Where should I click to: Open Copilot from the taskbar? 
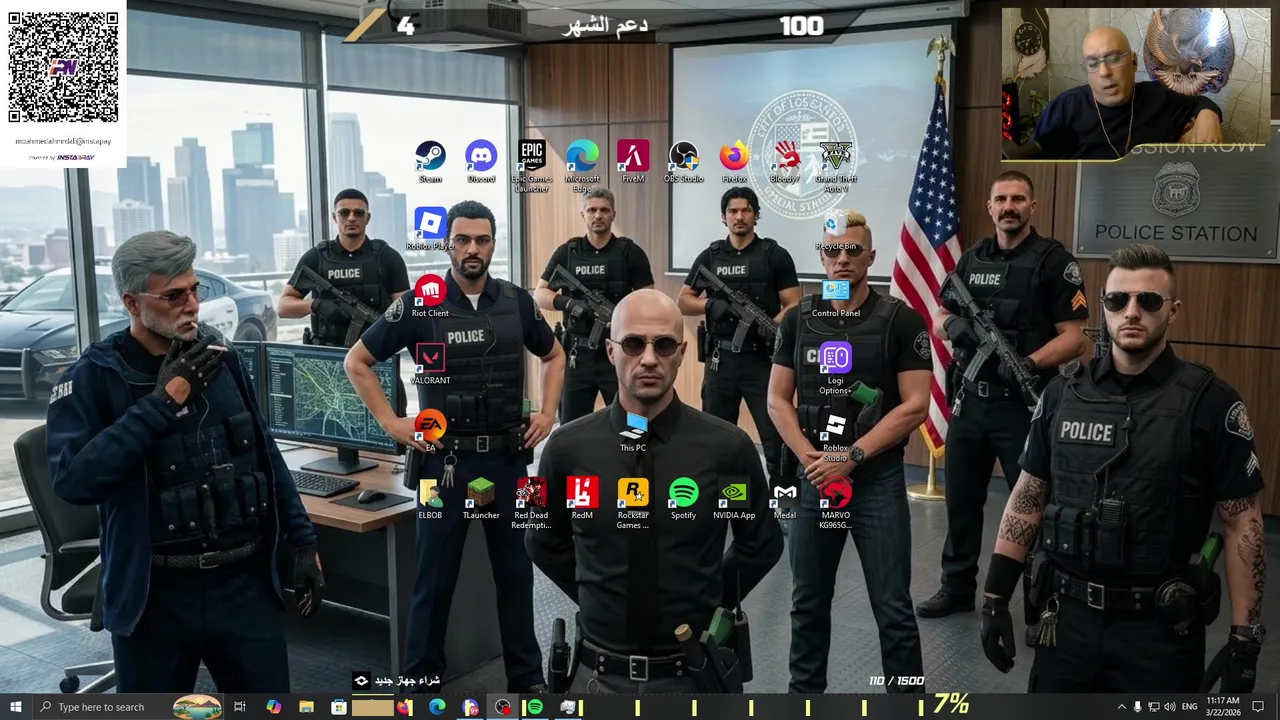(273, 707)
